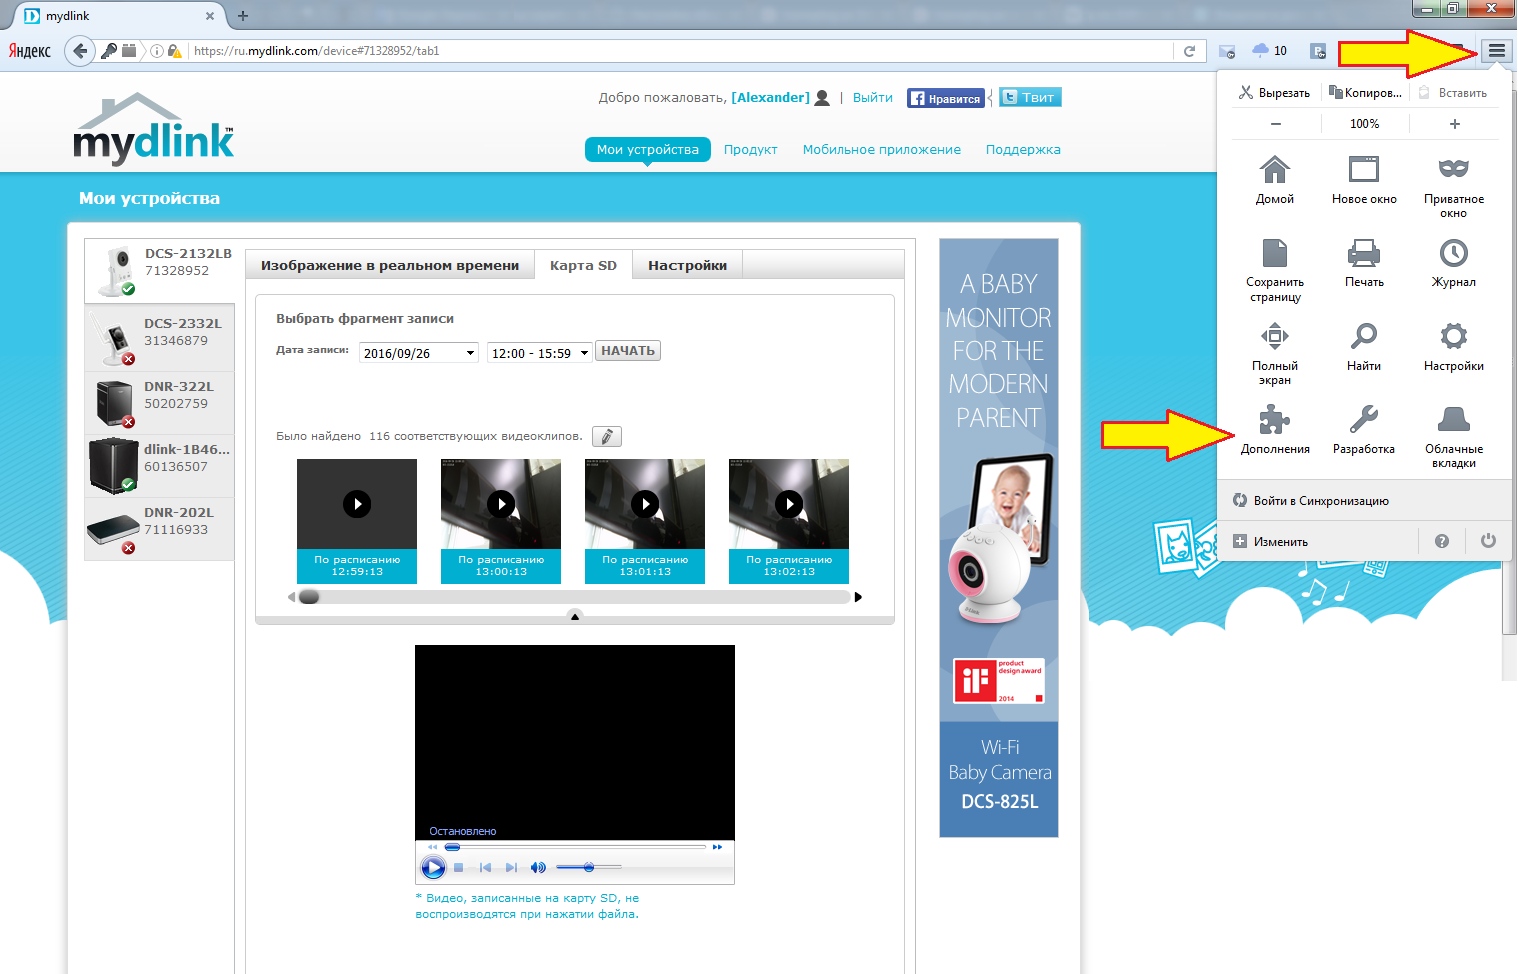Click the Print (Печать) printer icon
This screenshot has width=1518, height=974.
pyautogui.click(x=1363, y=254)
